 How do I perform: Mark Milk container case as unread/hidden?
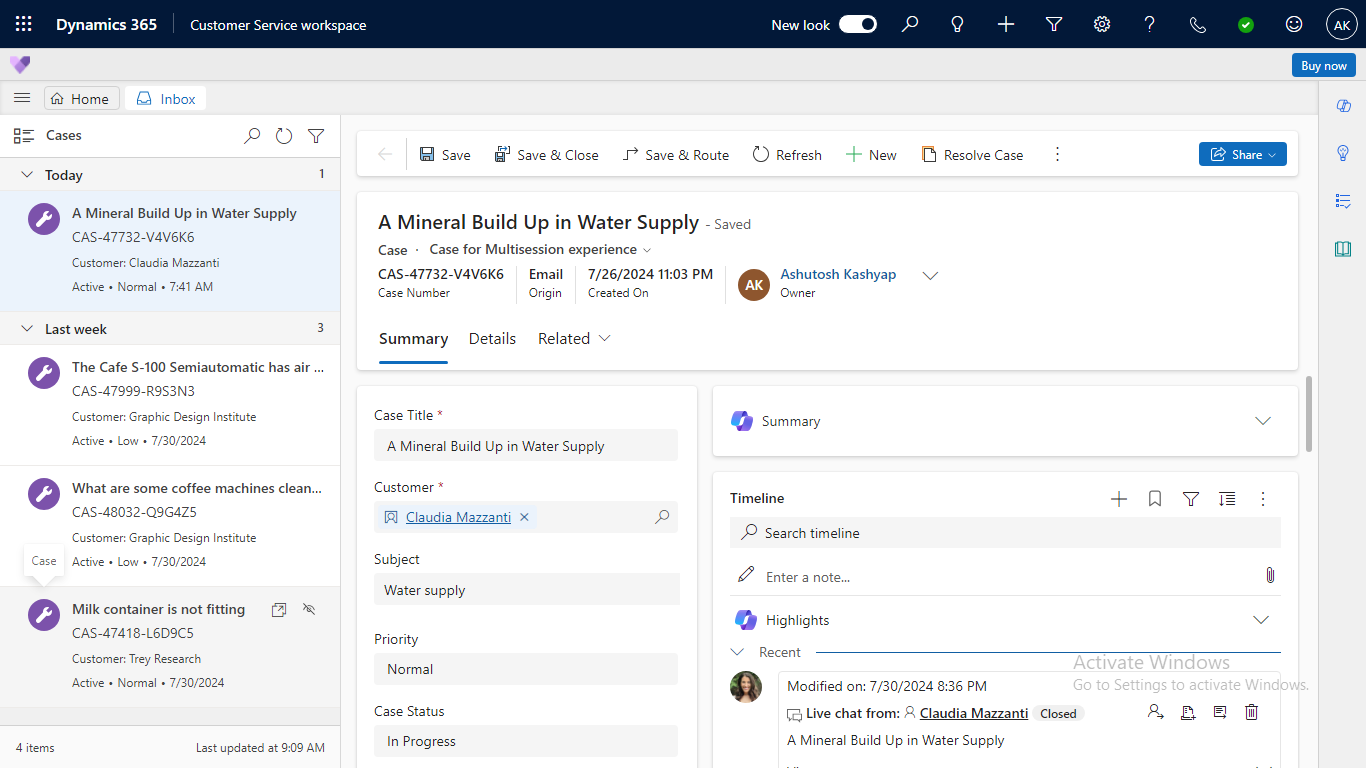[309, 609]
